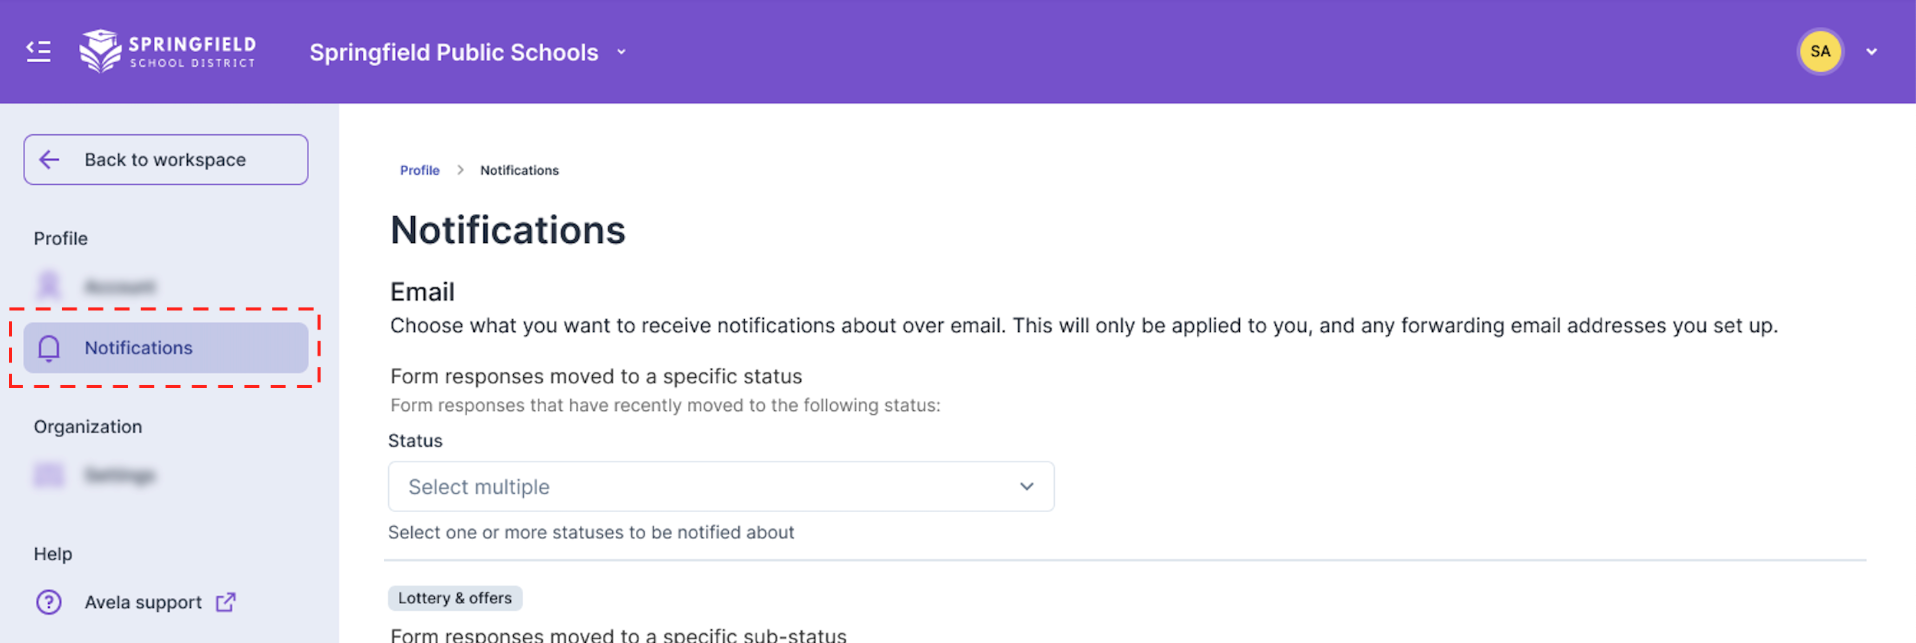The image size is (1916, 643).
Task: Collapse the left sidebar panel
Action: 38,51
